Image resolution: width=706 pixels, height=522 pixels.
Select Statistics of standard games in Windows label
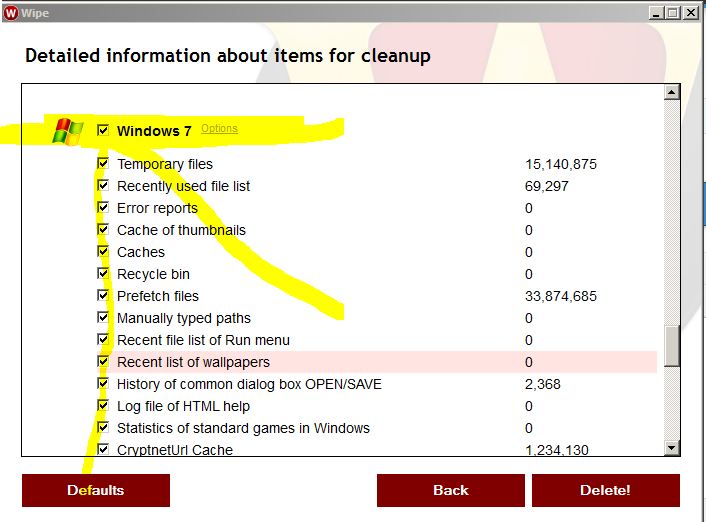(x=243, y=428)
